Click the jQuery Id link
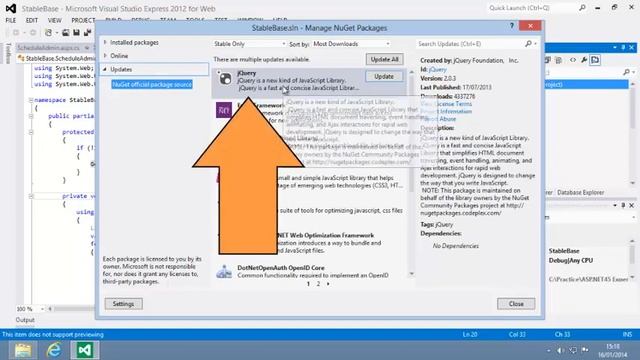This screenshot has width=640, height=360. (x=438, y=69)
